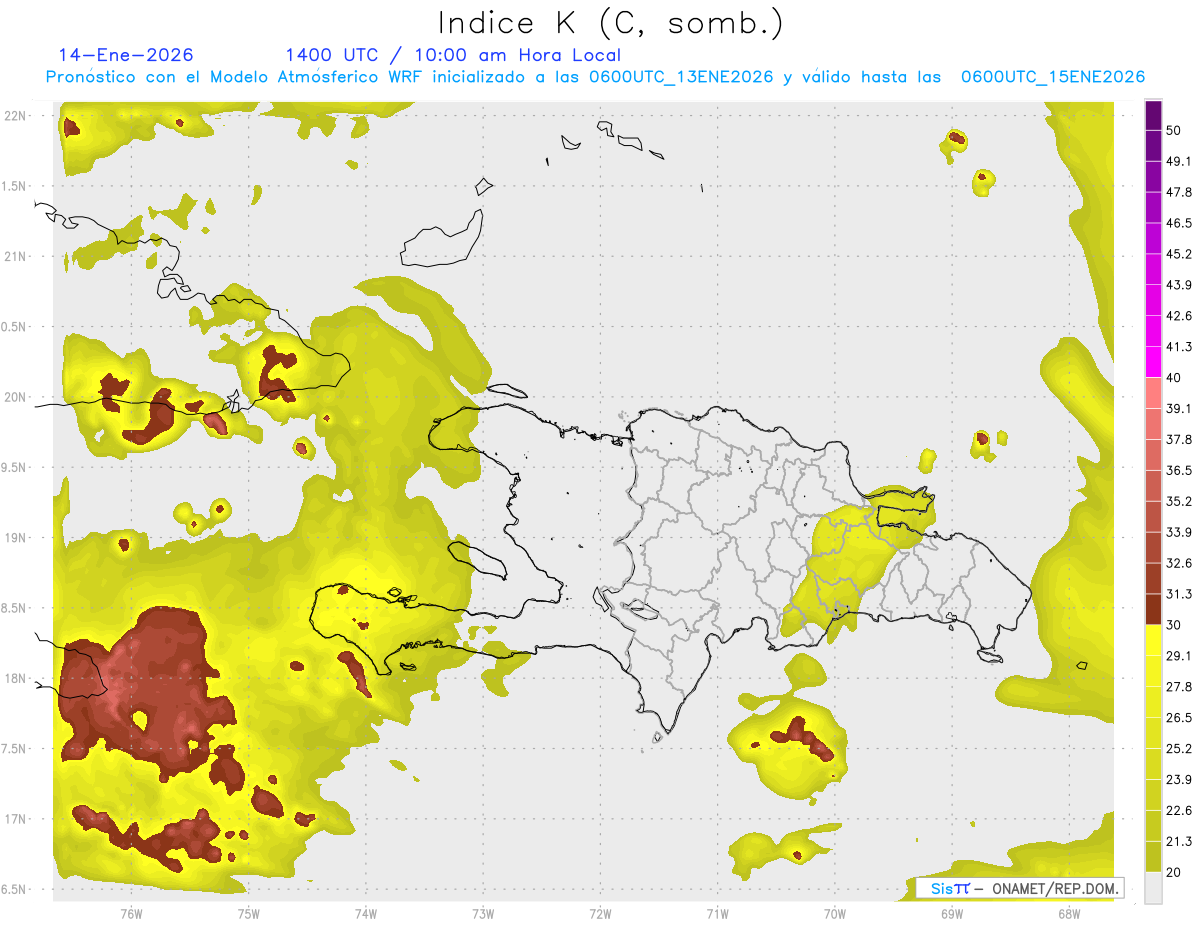Click the time '1400 UTC / 10:00 am Hora Local'
Screen dimensions: 1200x927
[x=453, y=55]
